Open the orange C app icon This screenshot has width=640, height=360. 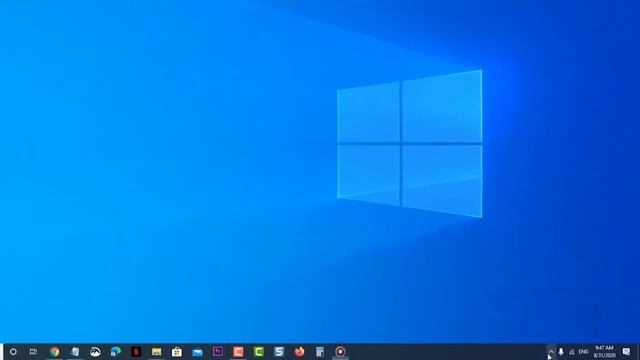[238, 351]
